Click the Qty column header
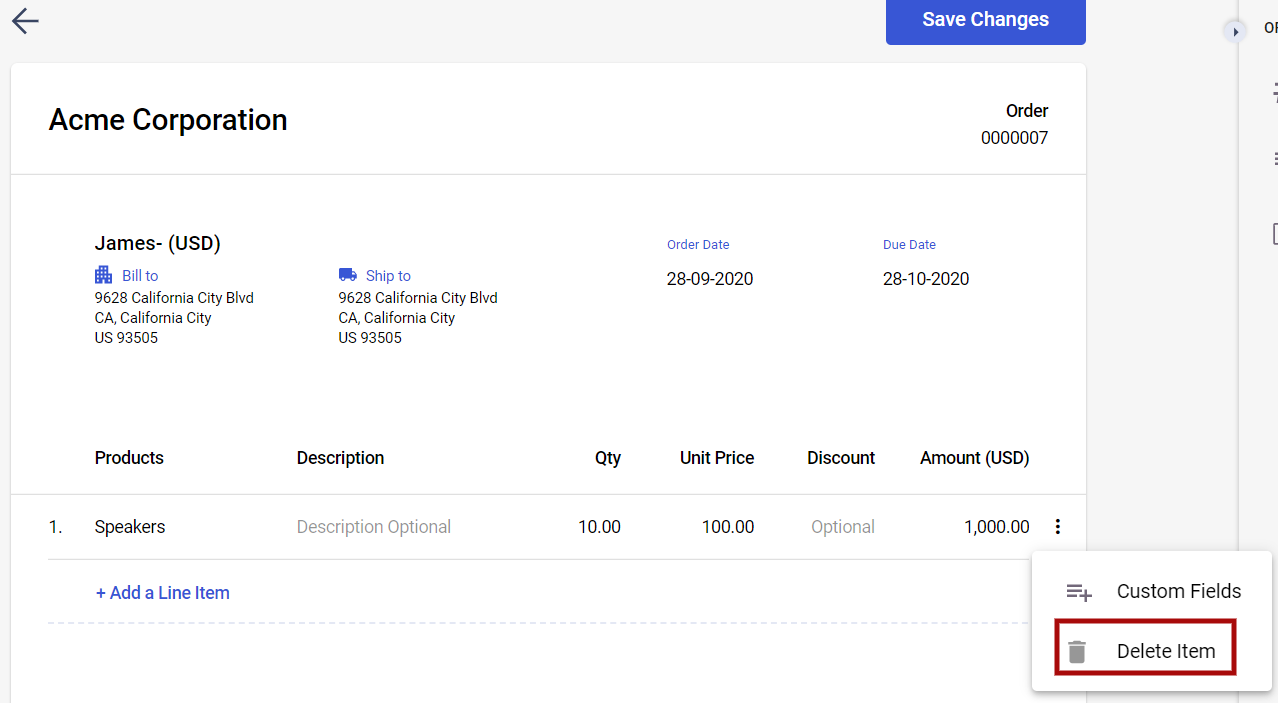 pos(608,458)
